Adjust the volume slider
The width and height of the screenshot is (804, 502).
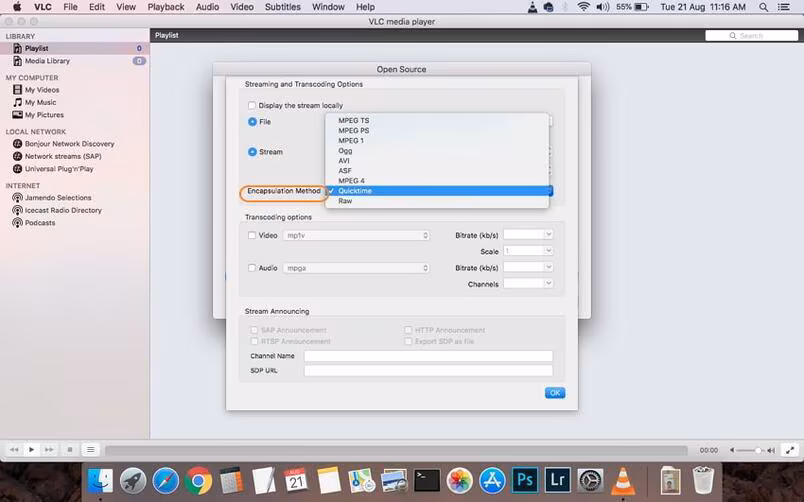click(750, 450)
